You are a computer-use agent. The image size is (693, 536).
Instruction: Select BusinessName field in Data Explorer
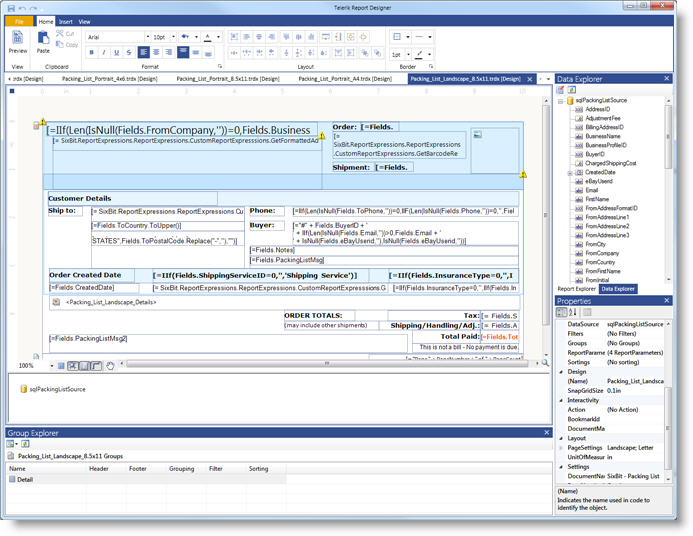point(603,137)
